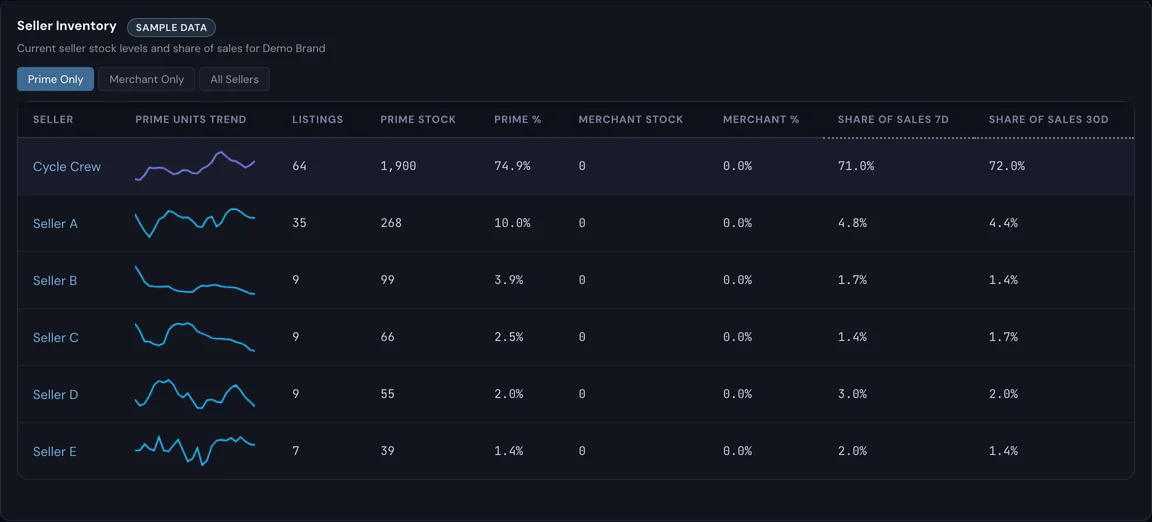Sort by SHARE OF SALES 30D header
This screenshot has height=522, width=1152.
(x=1048, y=119)
